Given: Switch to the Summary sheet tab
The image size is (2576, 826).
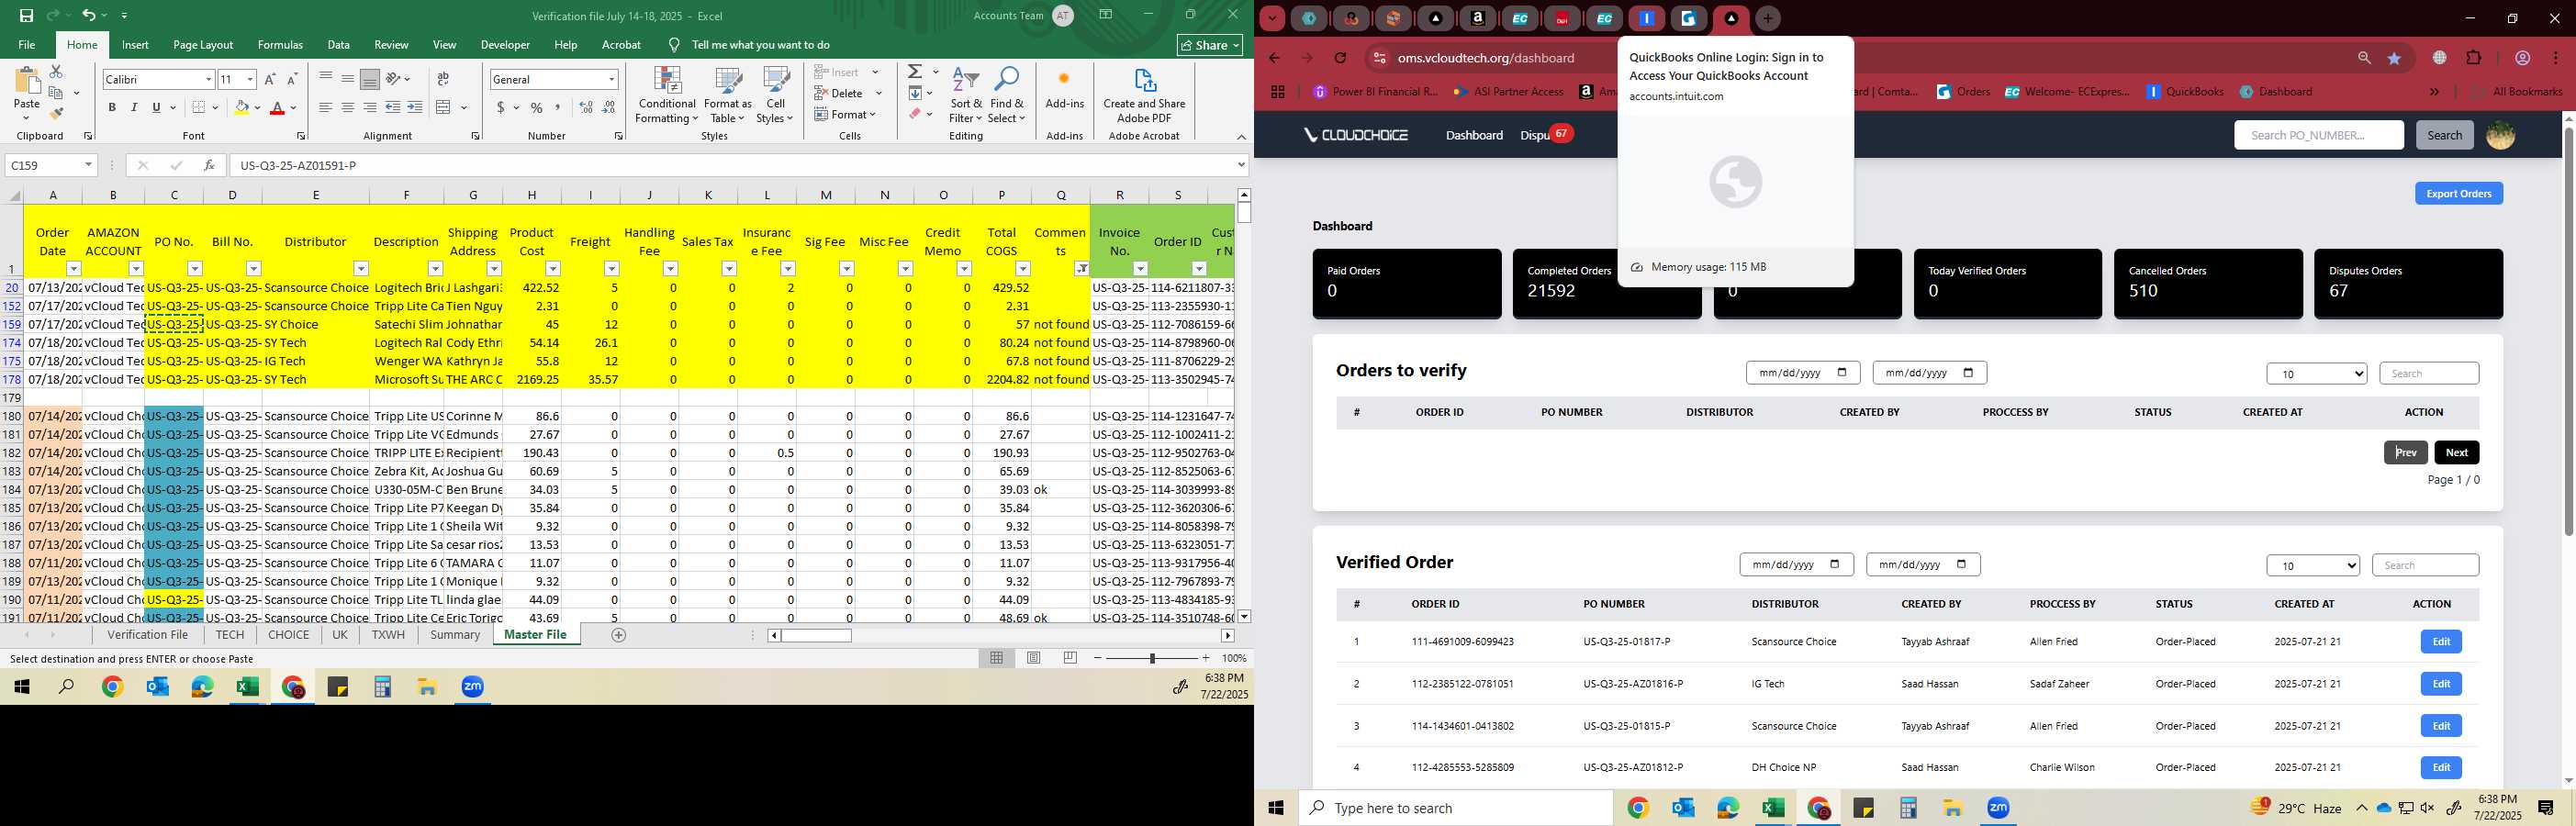Looking at the screenshot, I should tap(455, 635).
